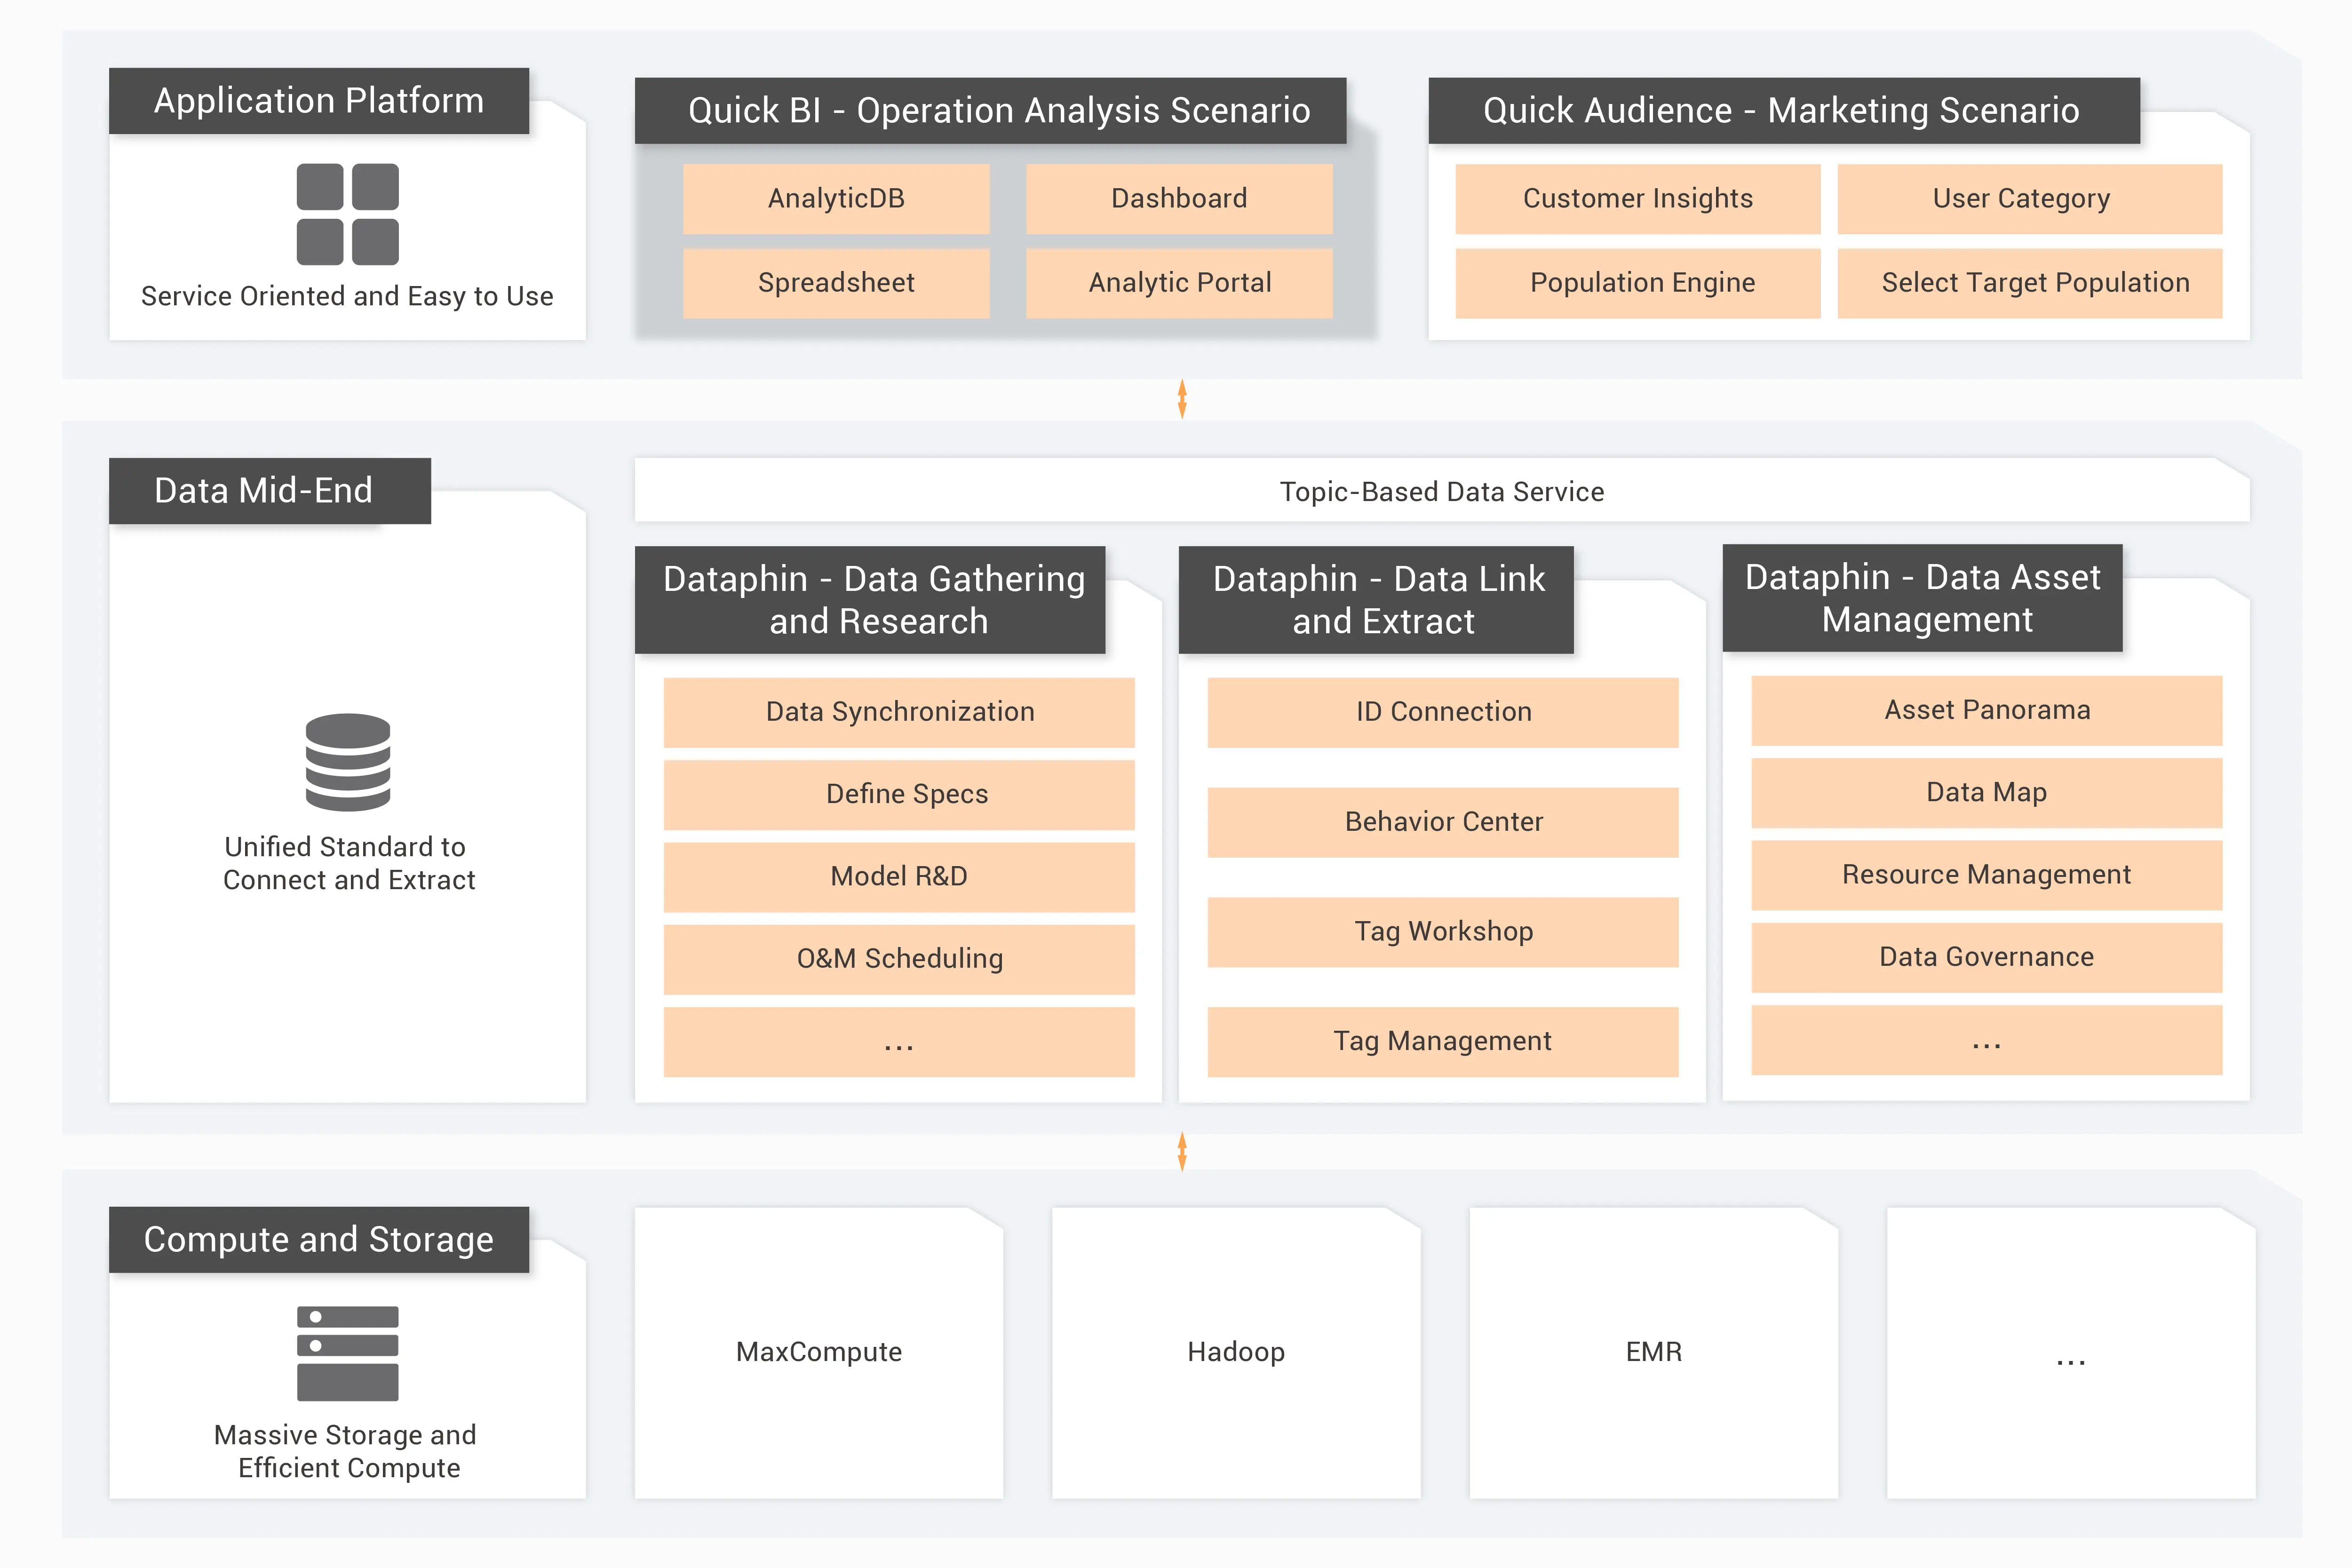
Task: Click the server rack storage icon
Action: (x=347, y=1353)
